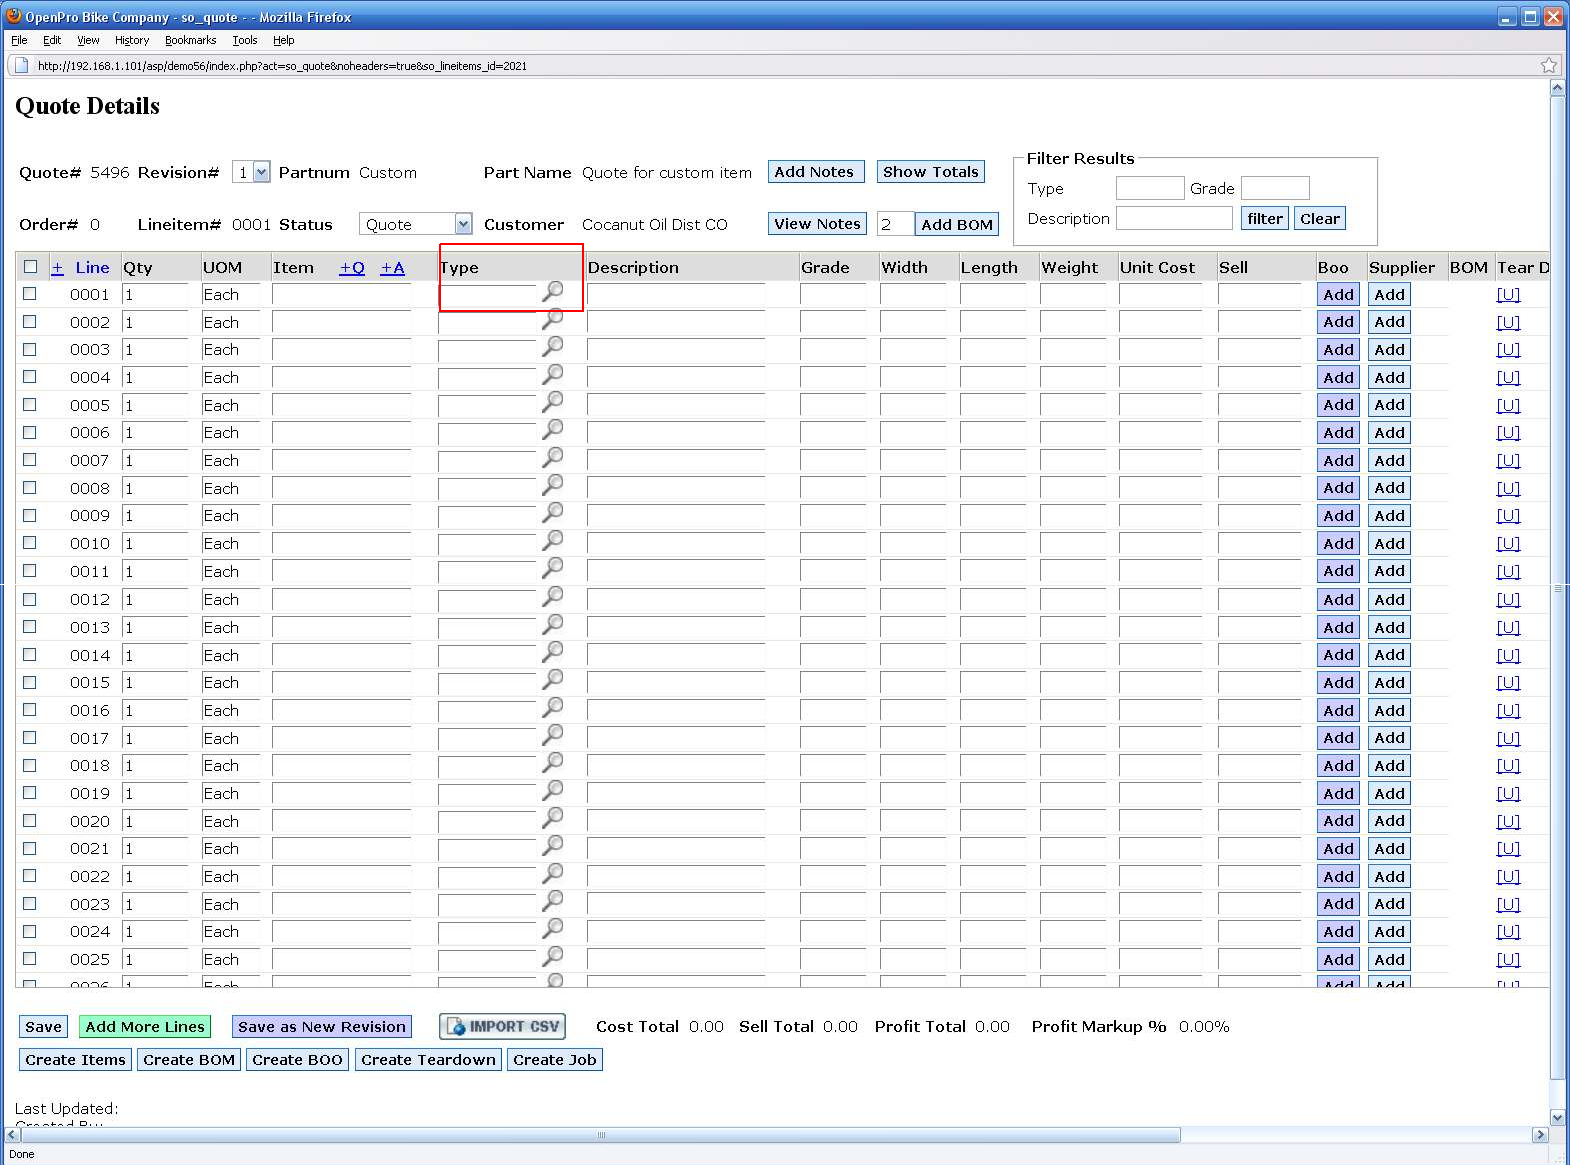The height and width of the screenshot is (1165, 1570).
Task: Open the Bookmarks menu
Action: (190, 40)
